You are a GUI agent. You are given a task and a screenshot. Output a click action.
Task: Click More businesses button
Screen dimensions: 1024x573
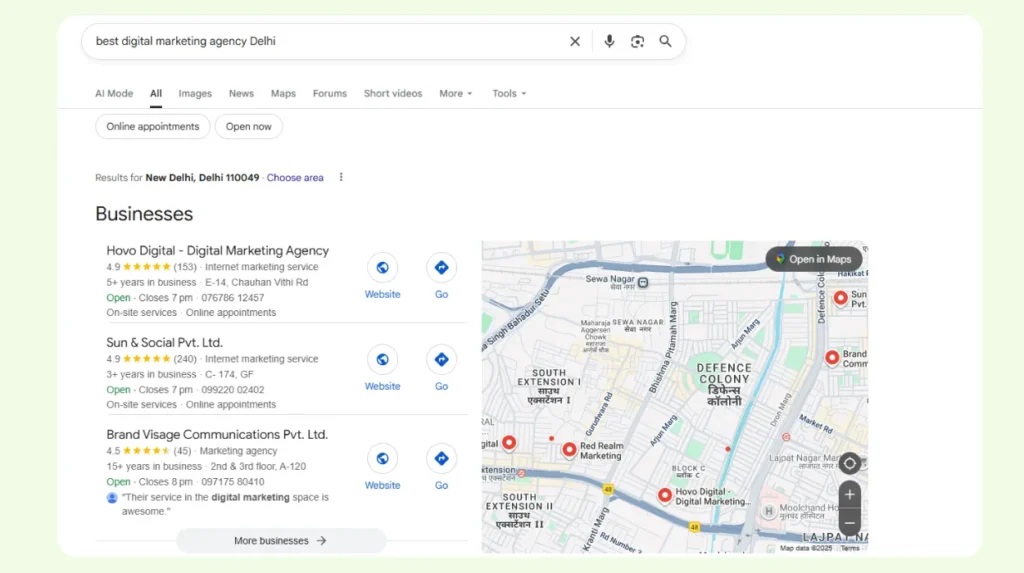pos(281,540)
